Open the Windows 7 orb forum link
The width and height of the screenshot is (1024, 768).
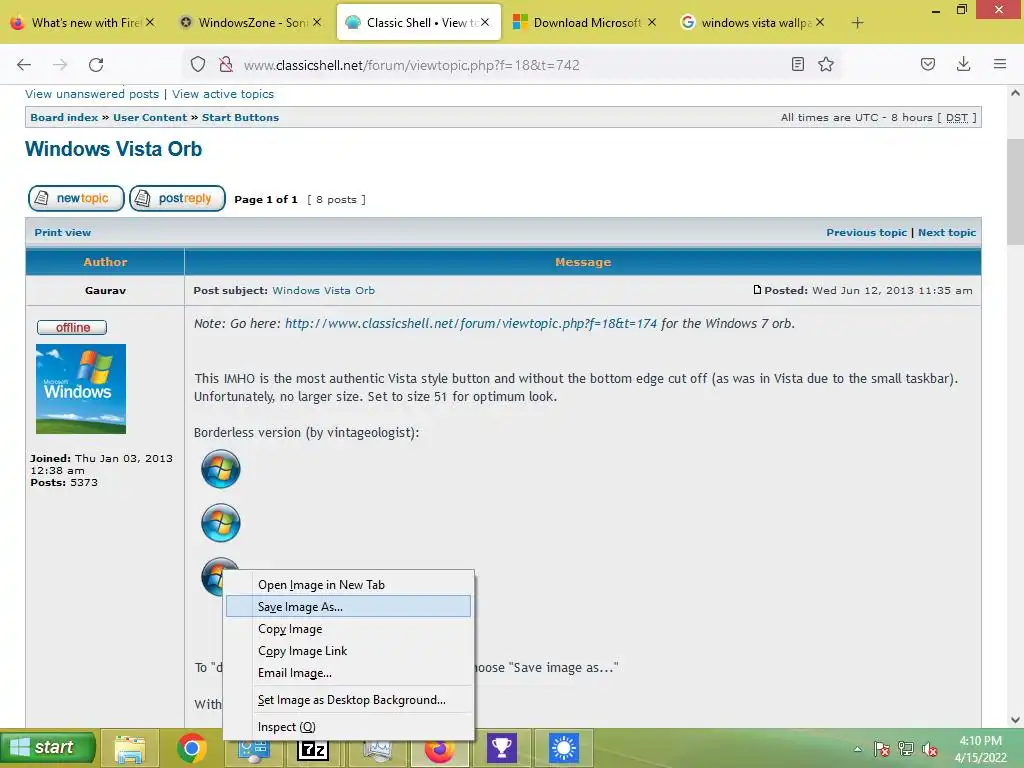pyautogui.click(x=471, y=323)
